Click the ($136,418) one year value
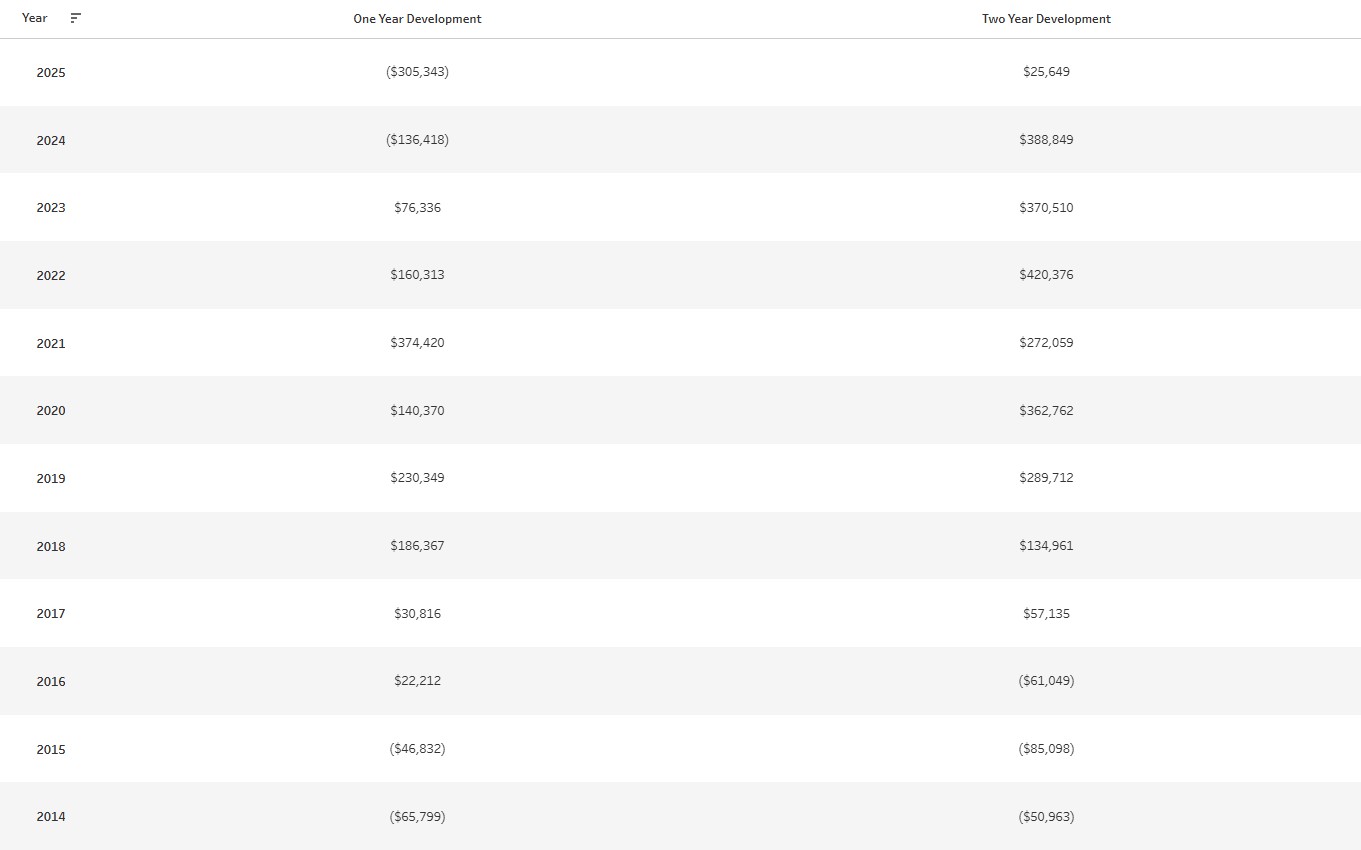Screen dimensions: 1361x850 tap(417, 140)
